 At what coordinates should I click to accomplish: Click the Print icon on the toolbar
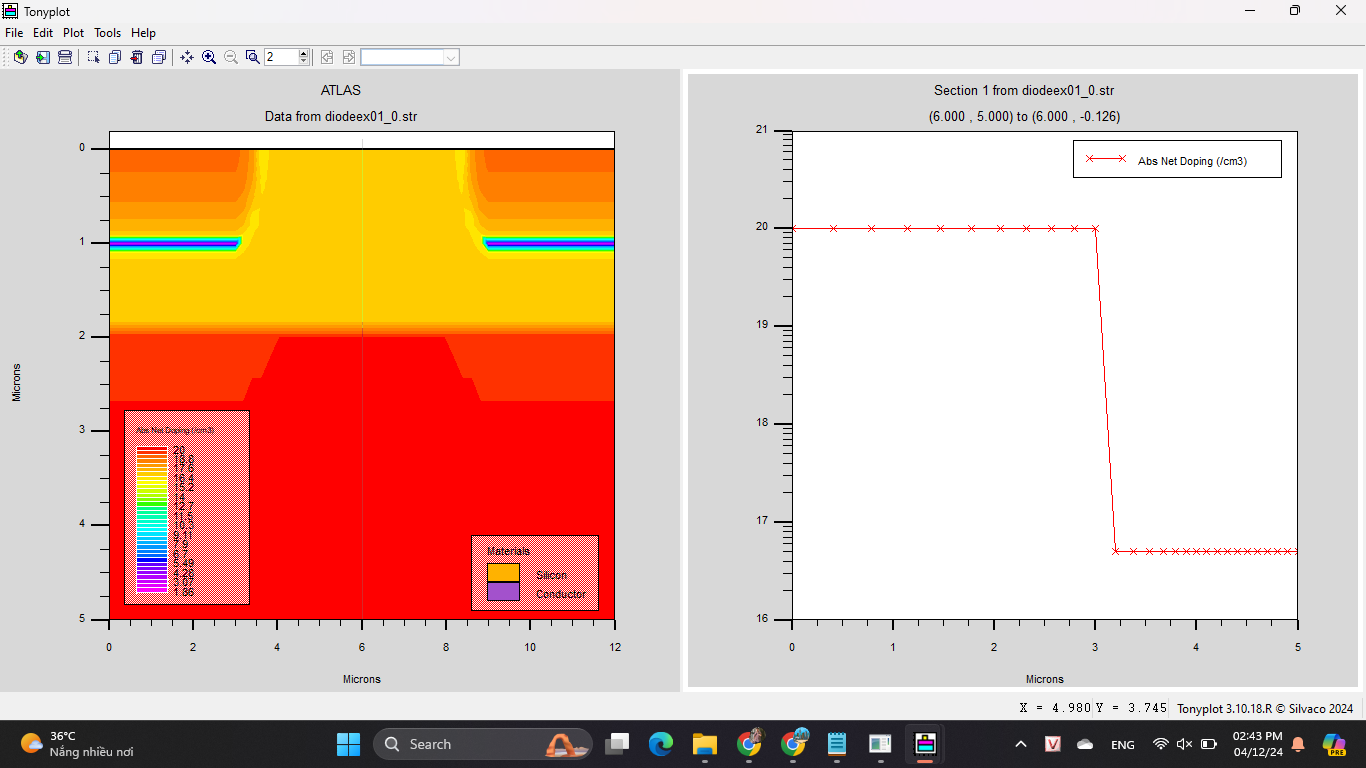(x=65, y=57)
